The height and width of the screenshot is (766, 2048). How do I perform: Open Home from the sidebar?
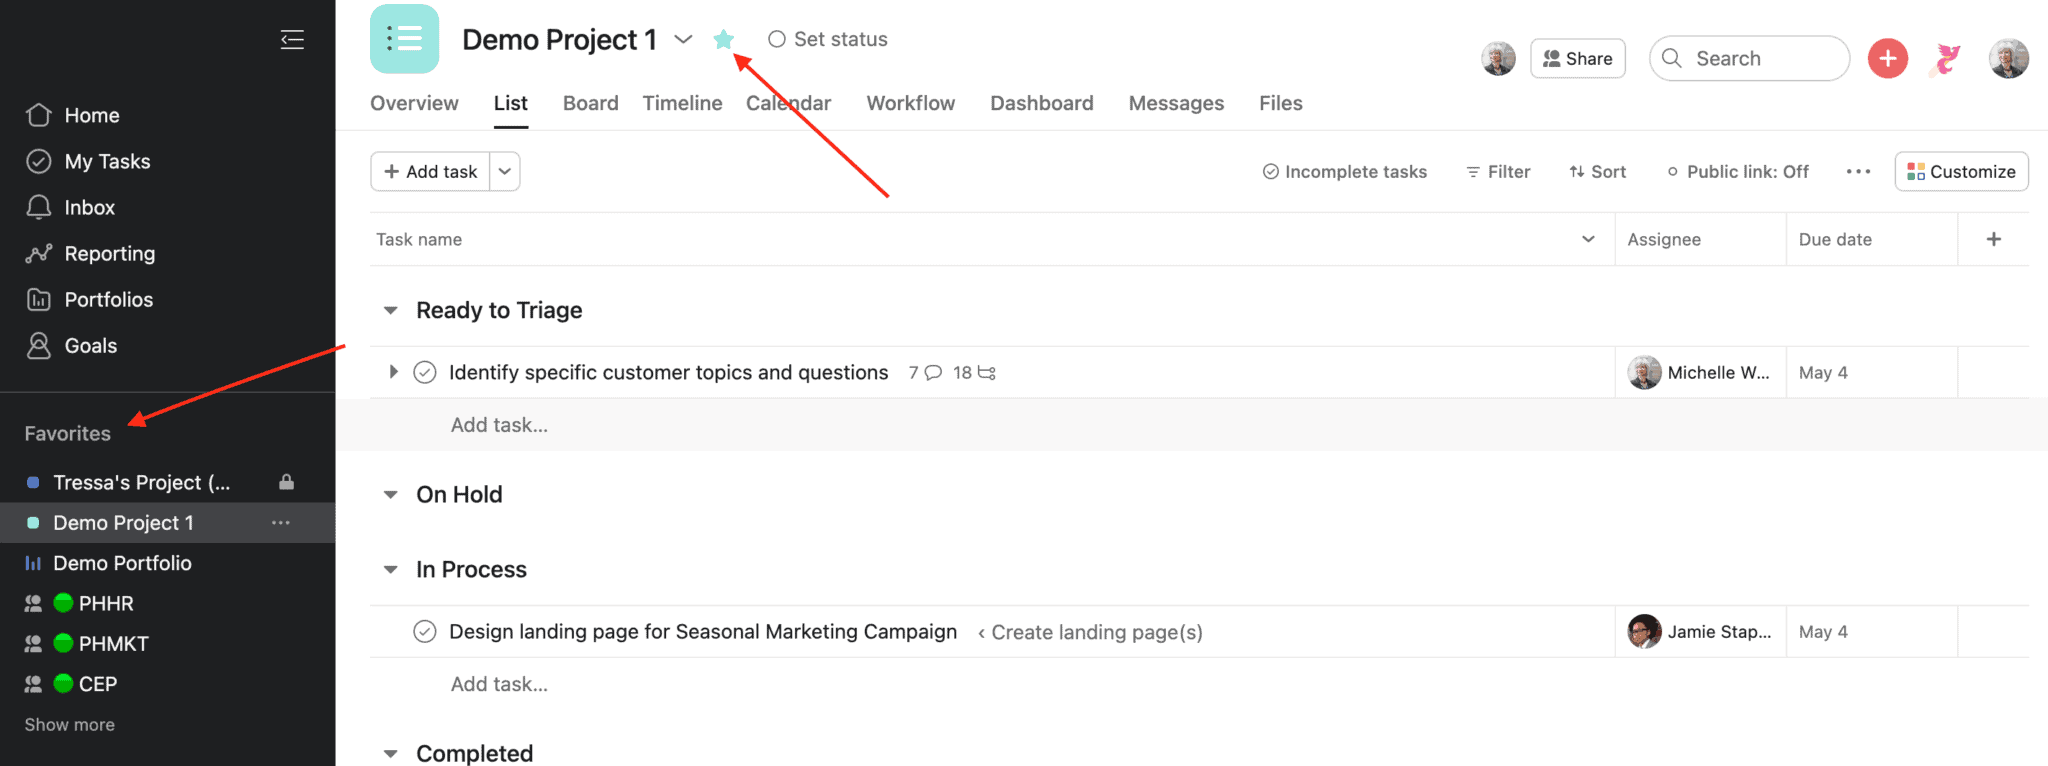[72, 115]
